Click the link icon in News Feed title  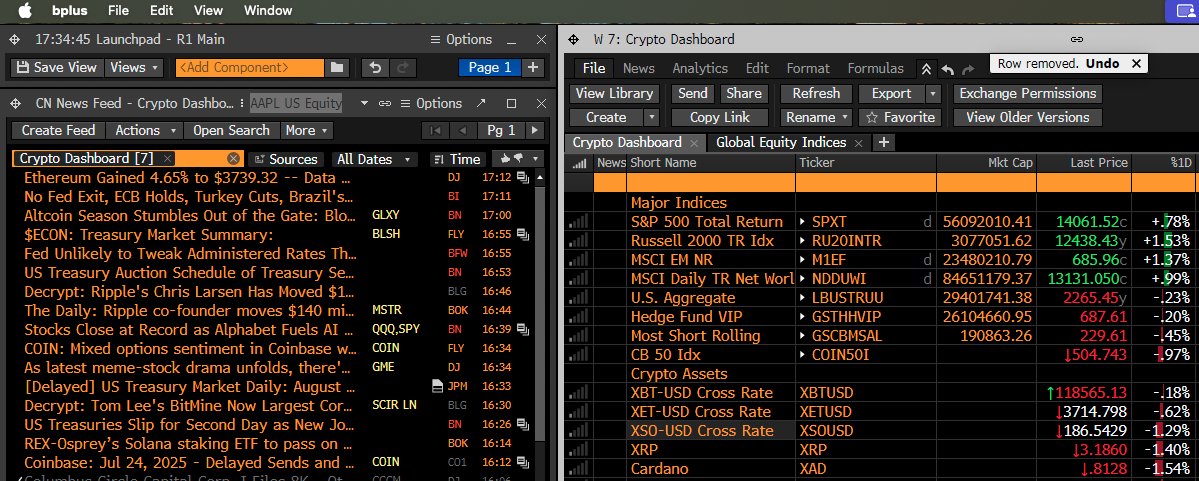(385, 103)
